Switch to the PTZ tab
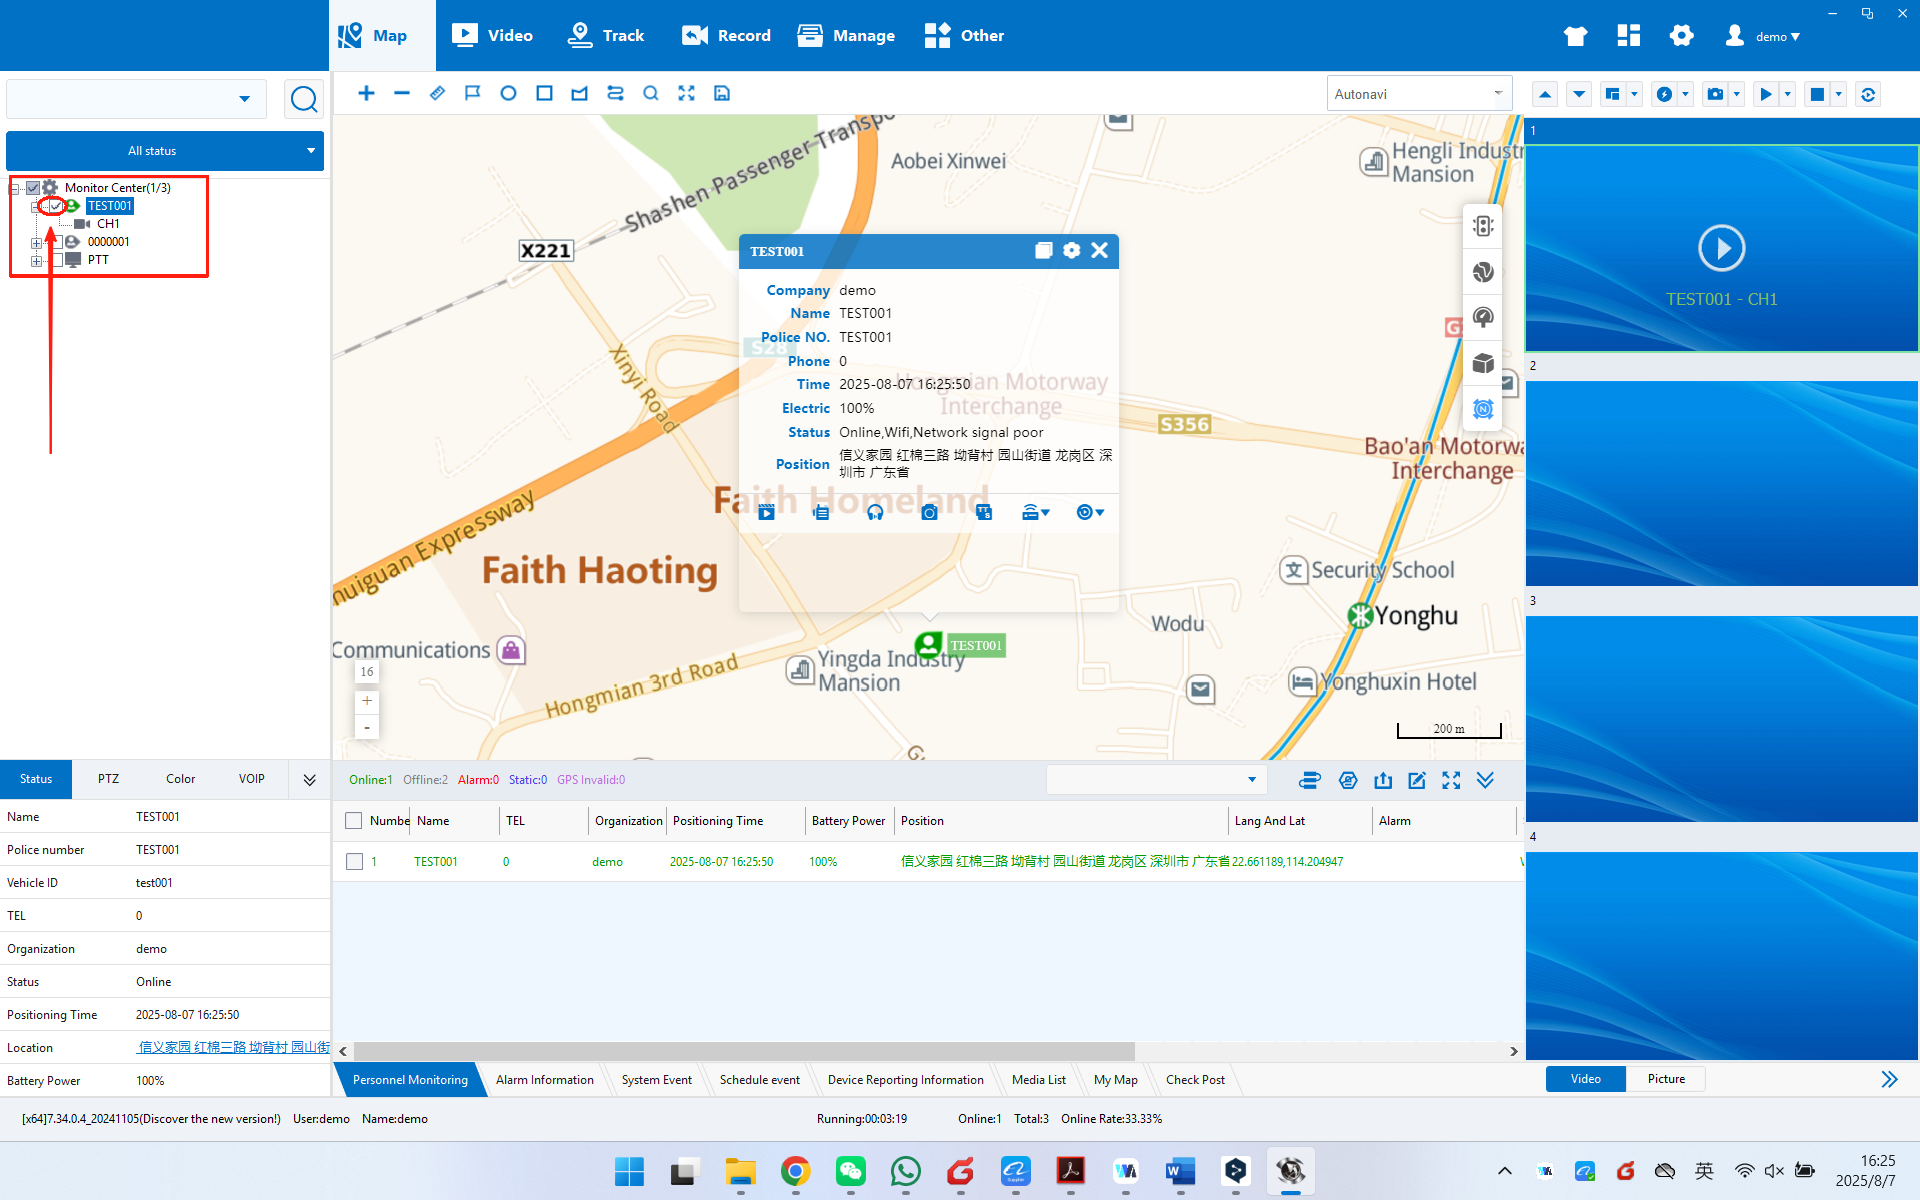1920x1200 pixels. [108, 779]
